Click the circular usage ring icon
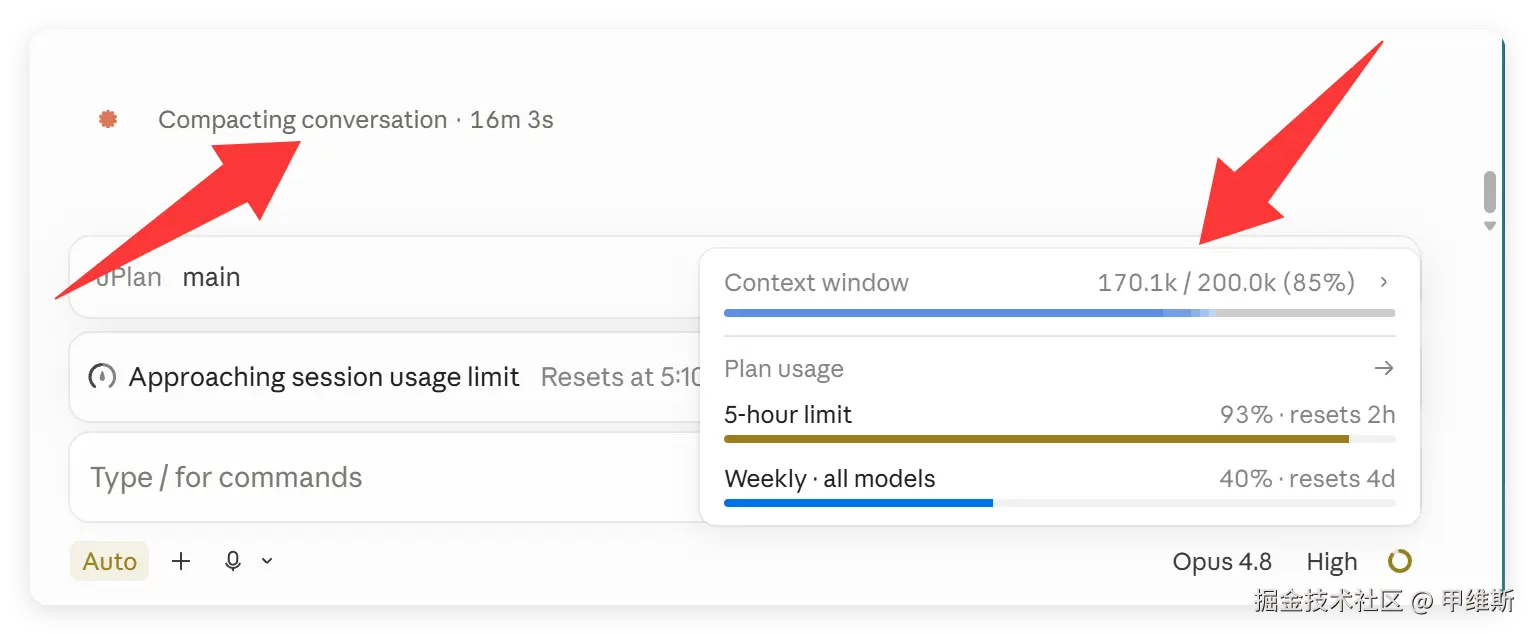The image size is (1534, 634). (x=1400, y=561)
